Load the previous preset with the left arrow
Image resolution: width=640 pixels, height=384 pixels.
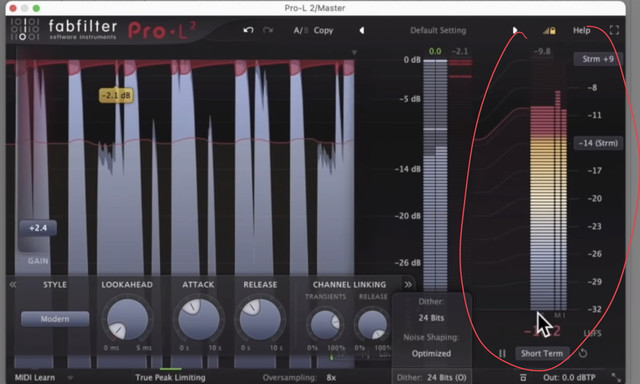[362, 31]
